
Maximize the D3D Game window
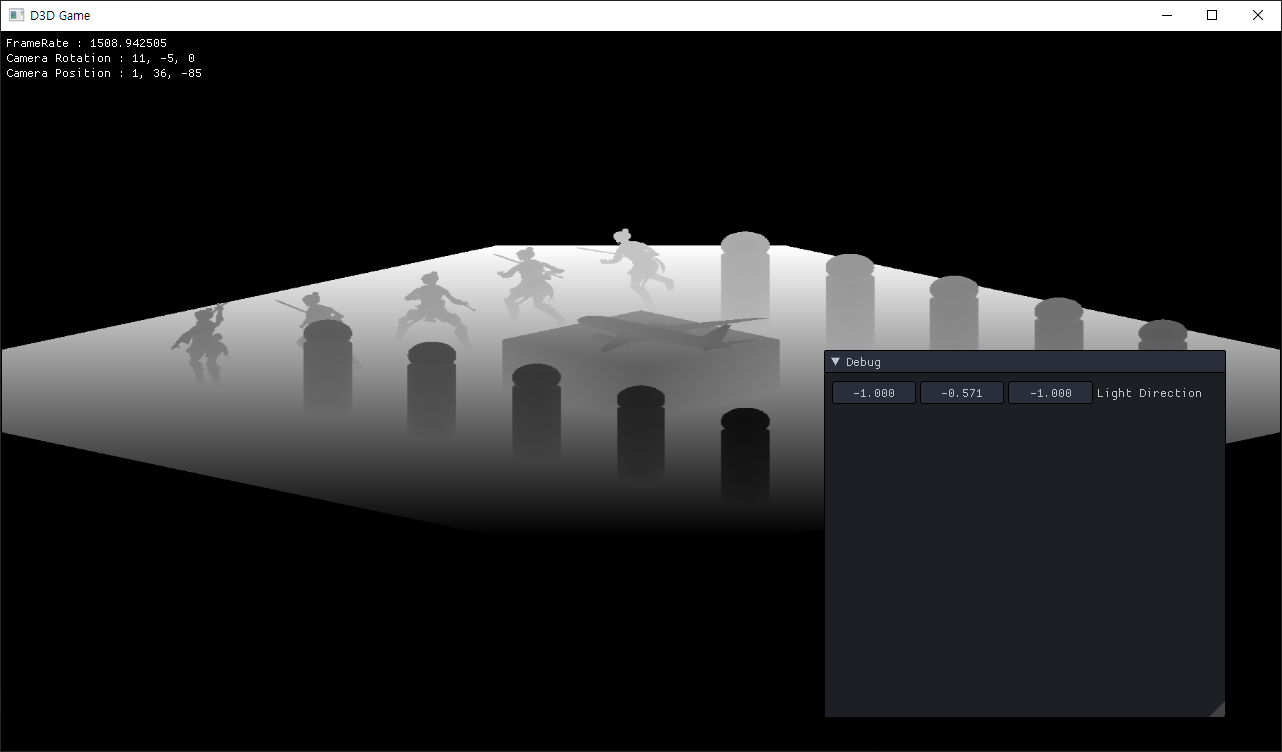coord(1212,15)
